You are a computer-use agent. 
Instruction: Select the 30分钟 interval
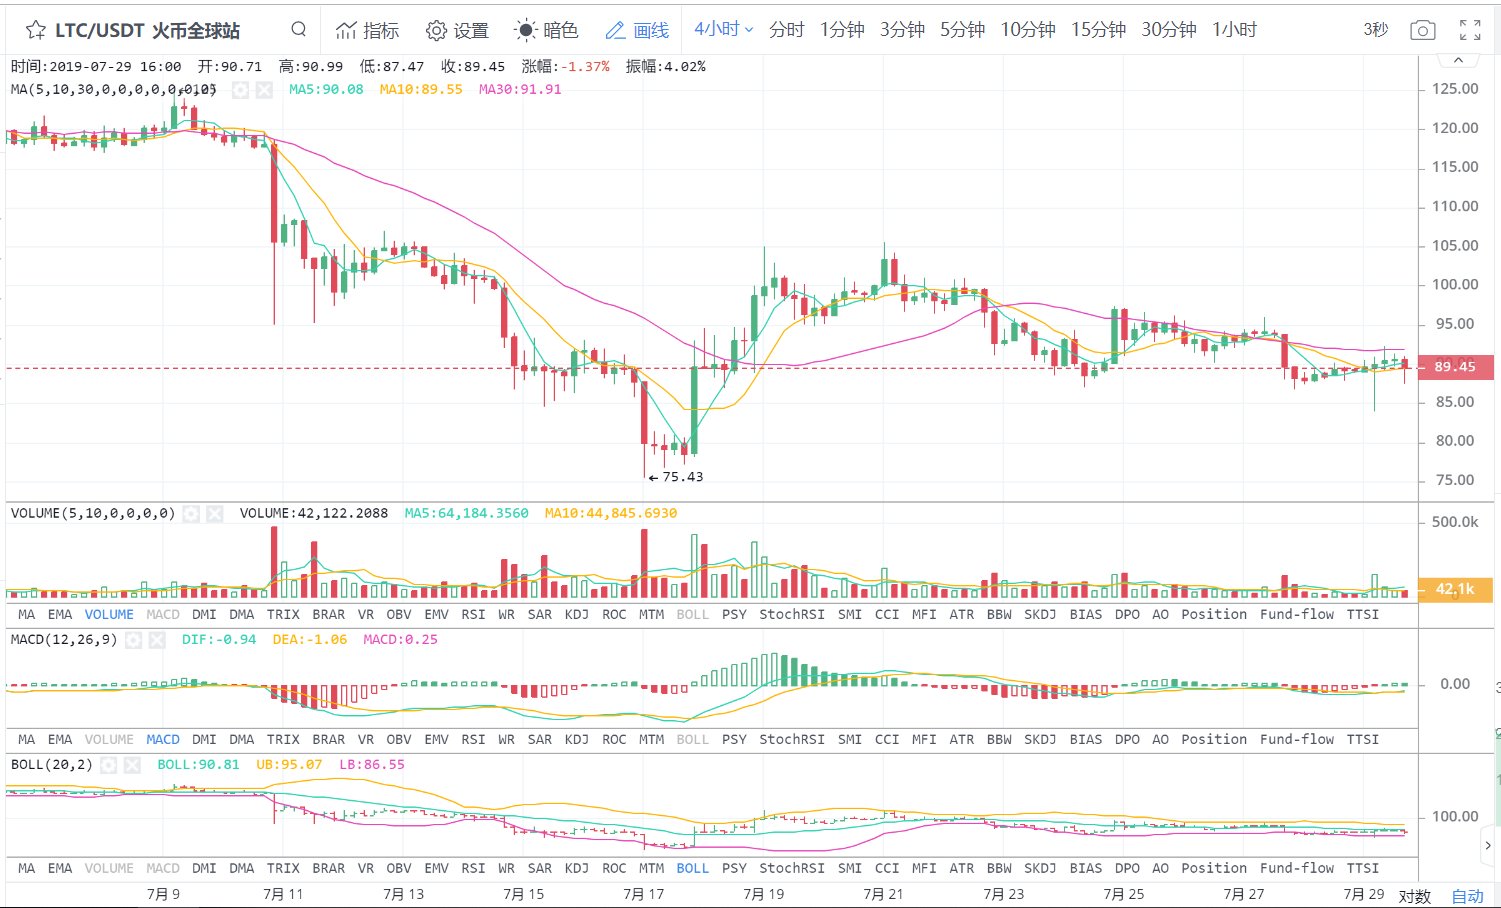click(1169, 30)
